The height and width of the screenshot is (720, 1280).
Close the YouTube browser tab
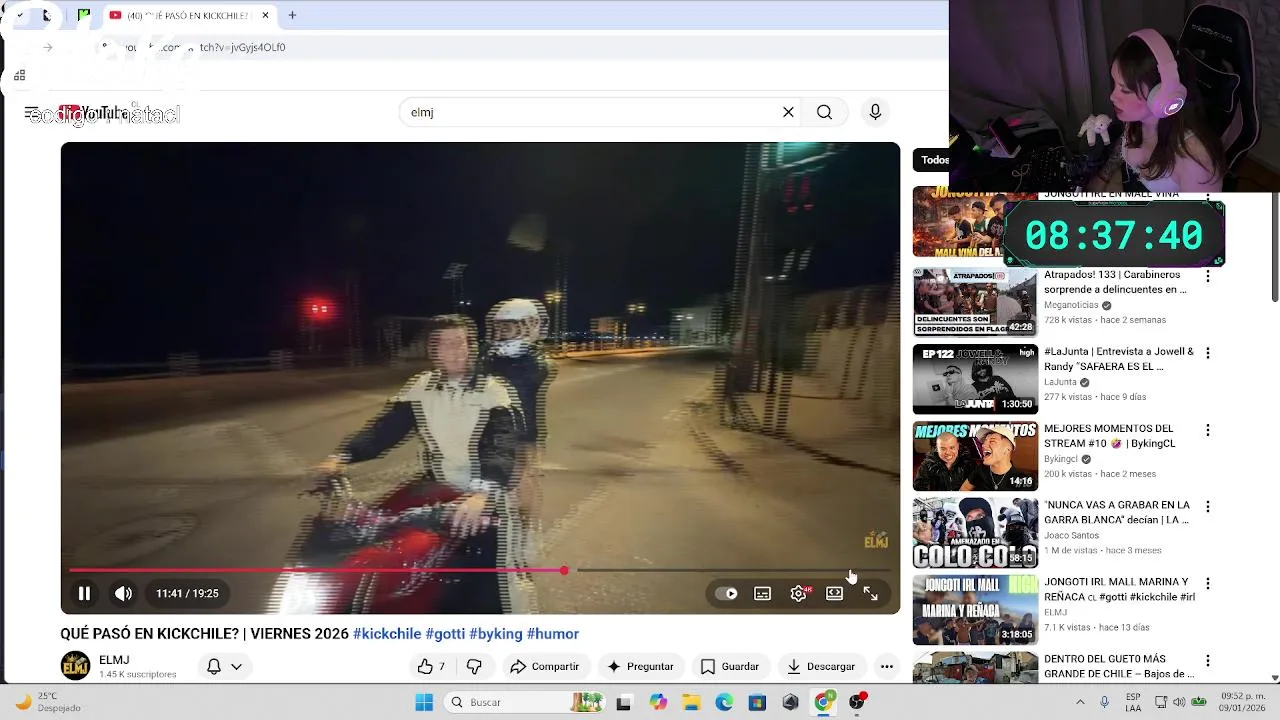point(265,15)
